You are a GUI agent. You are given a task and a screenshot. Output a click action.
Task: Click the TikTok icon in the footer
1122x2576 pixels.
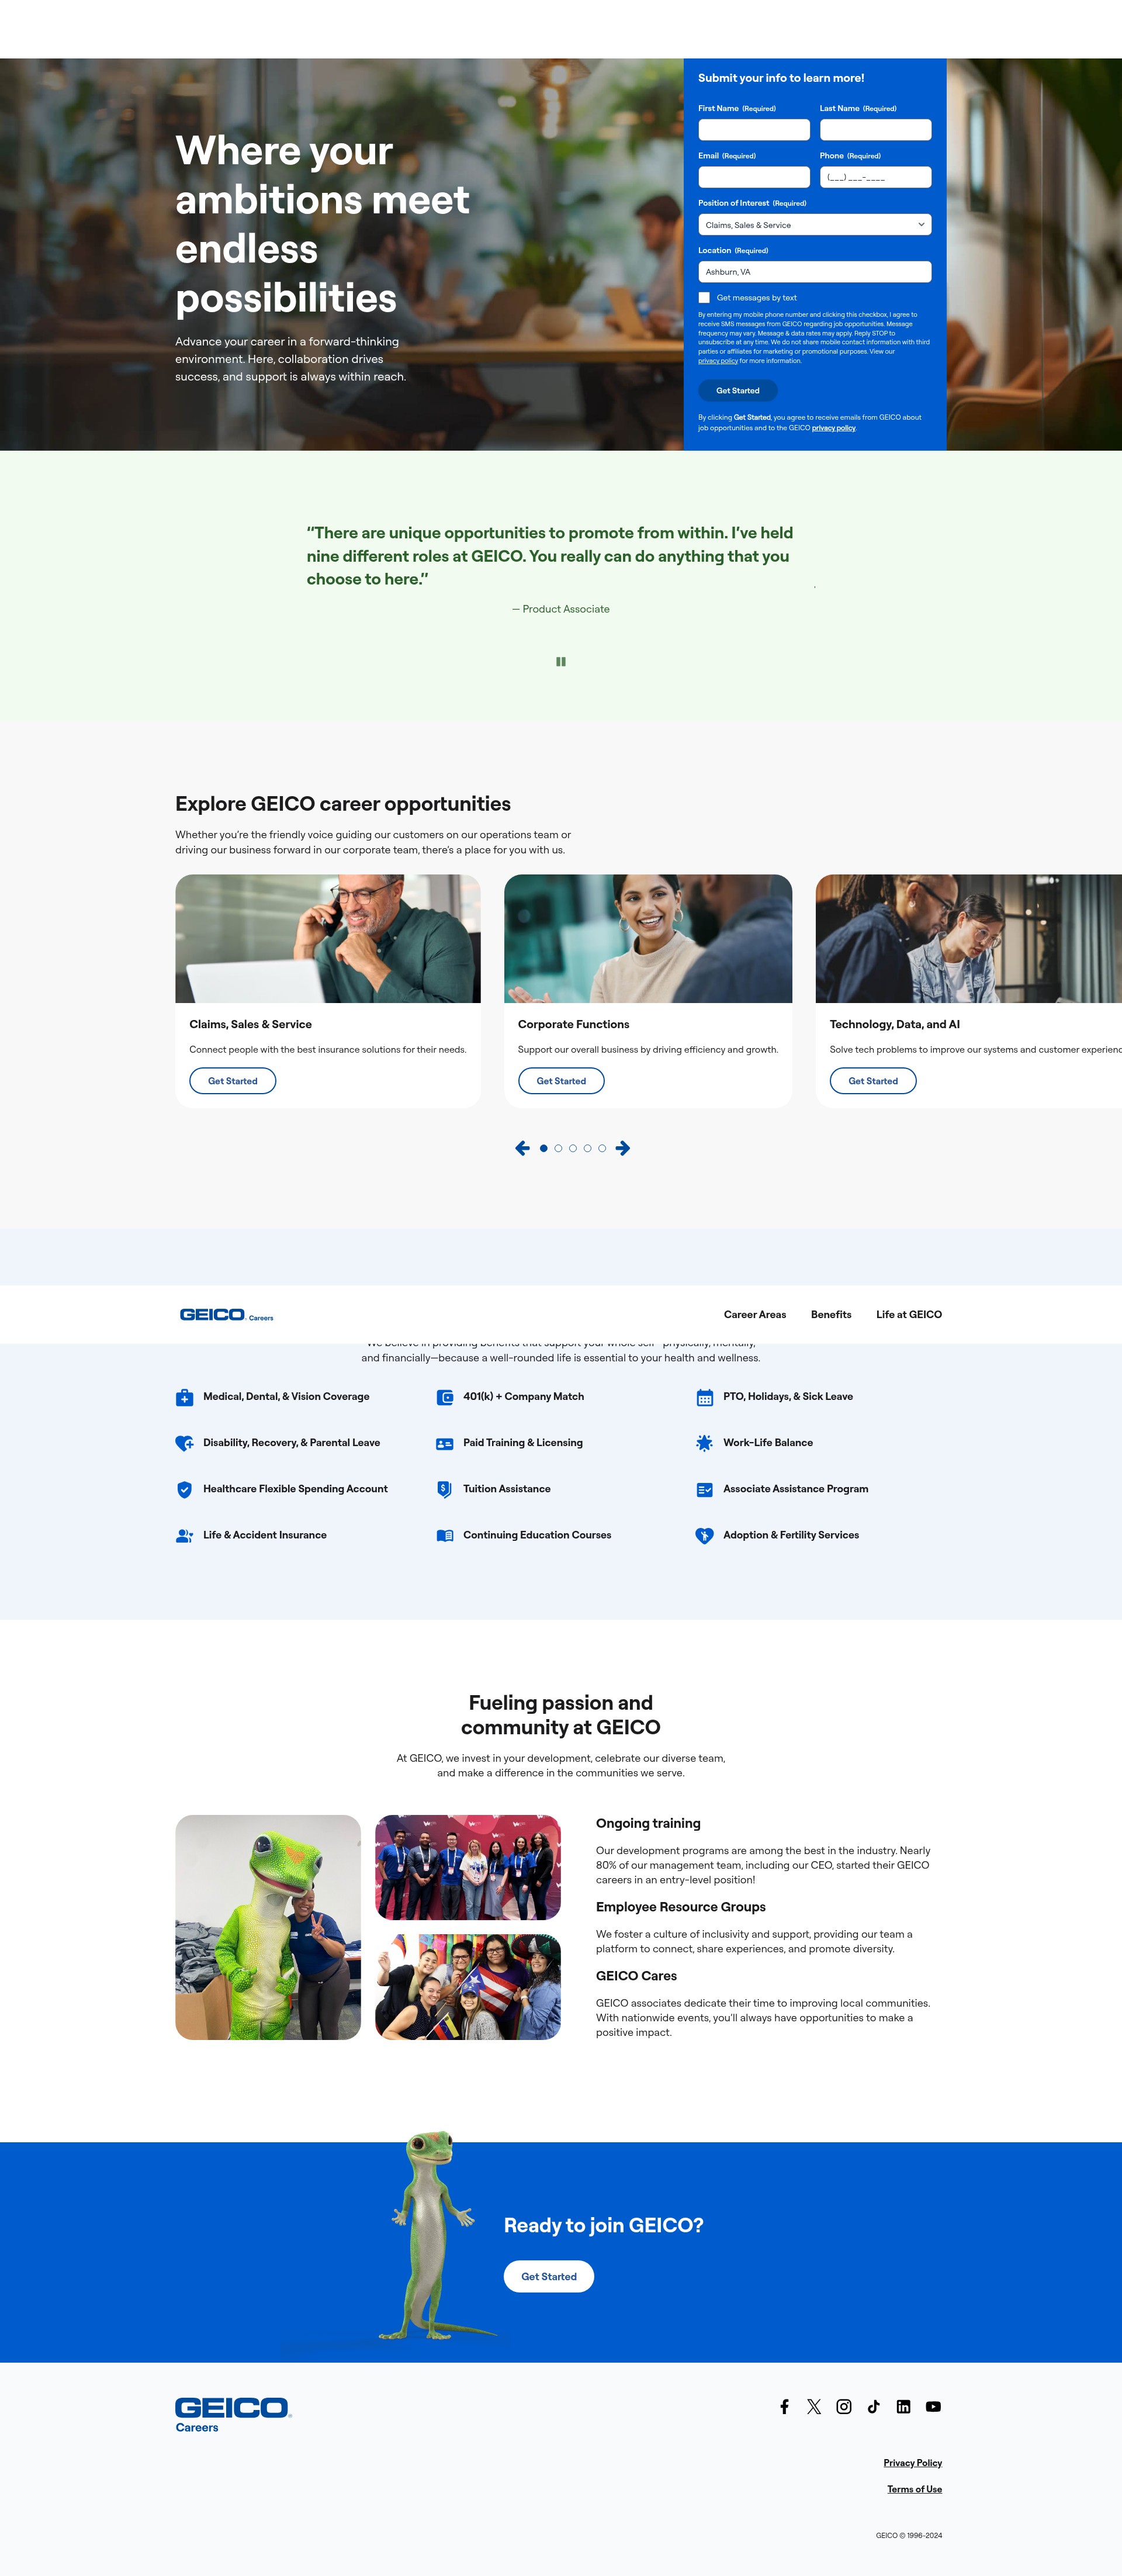(x=874, y=2407)
